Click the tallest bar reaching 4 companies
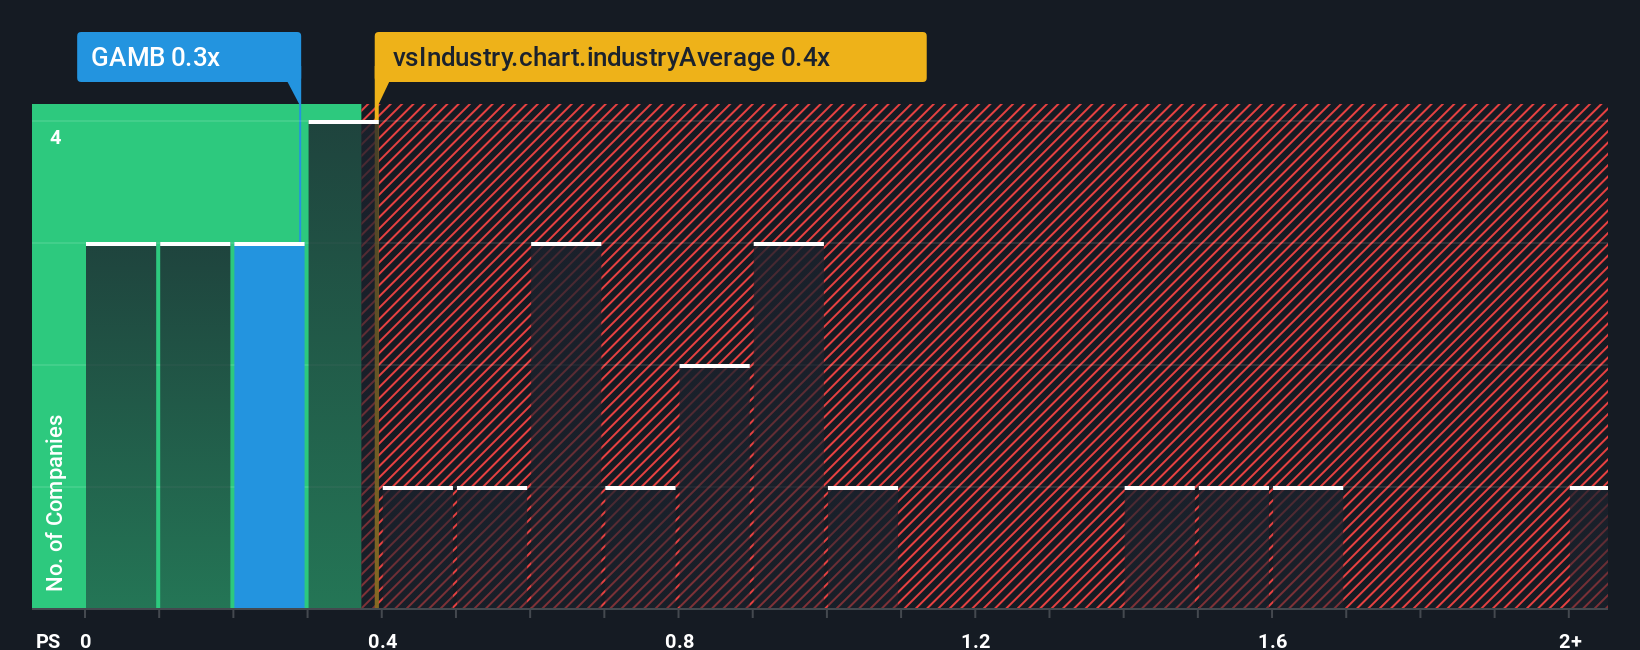 (343, 364)
